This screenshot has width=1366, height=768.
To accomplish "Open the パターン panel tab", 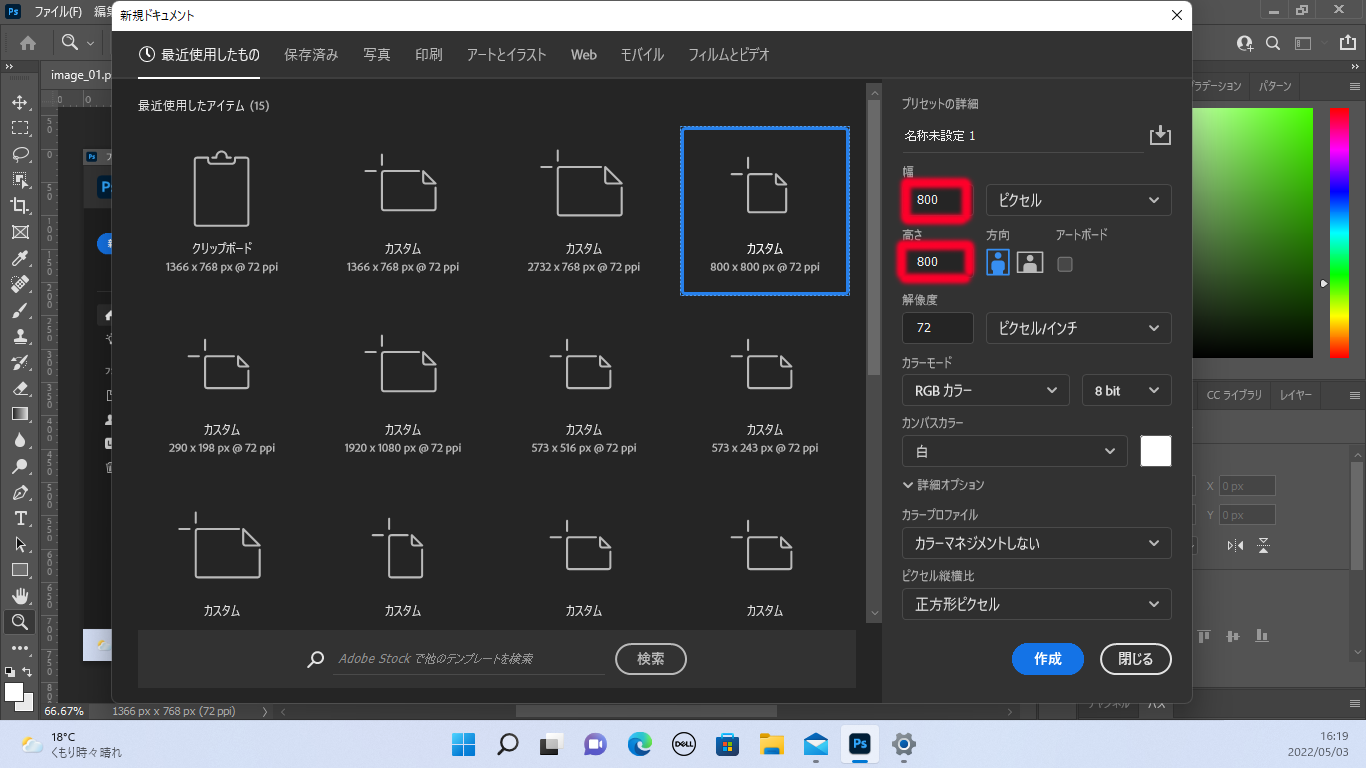I will (1275, 86).
